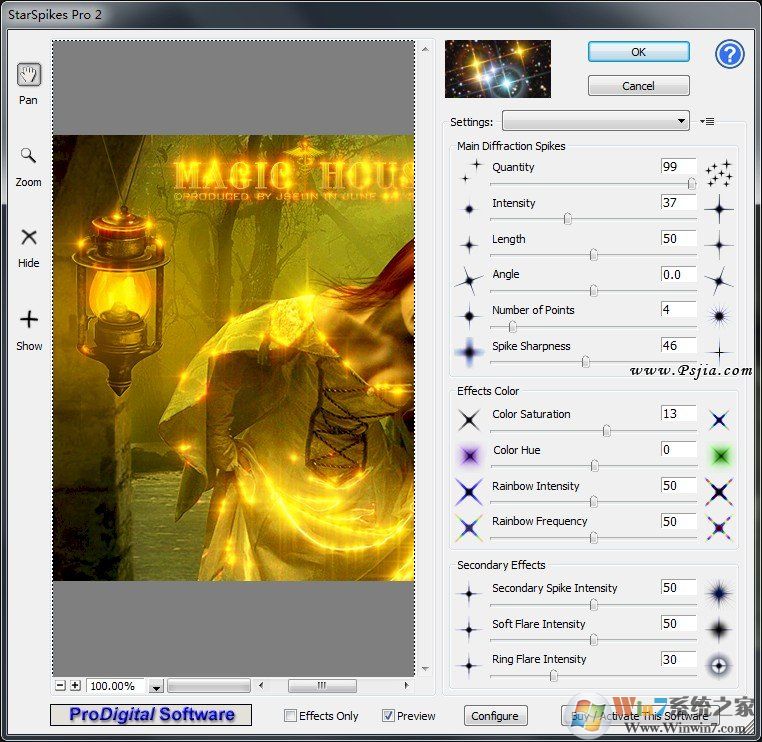Viewport: 762px width, 742px height.
Task: Click the maximum Quantity stars icon
Action: click(718, 173)
